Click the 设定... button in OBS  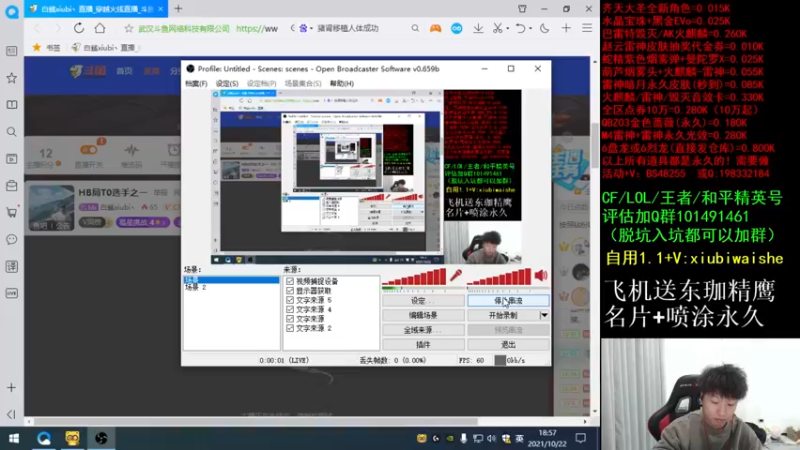[423, 301]
